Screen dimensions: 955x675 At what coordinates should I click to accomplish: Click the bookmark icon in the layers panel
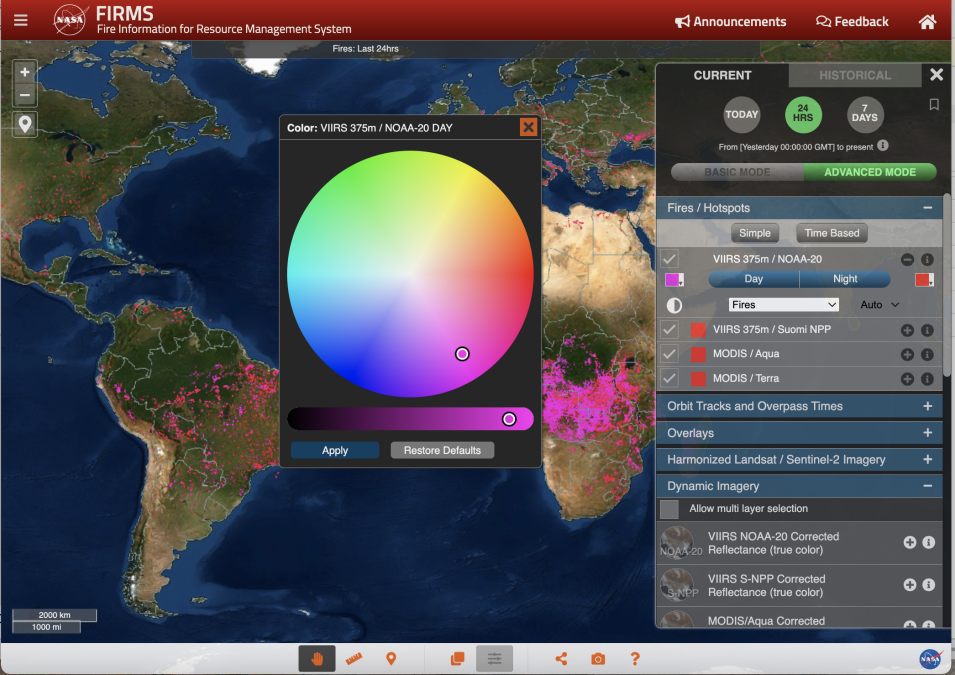click(x=934, y=105)
